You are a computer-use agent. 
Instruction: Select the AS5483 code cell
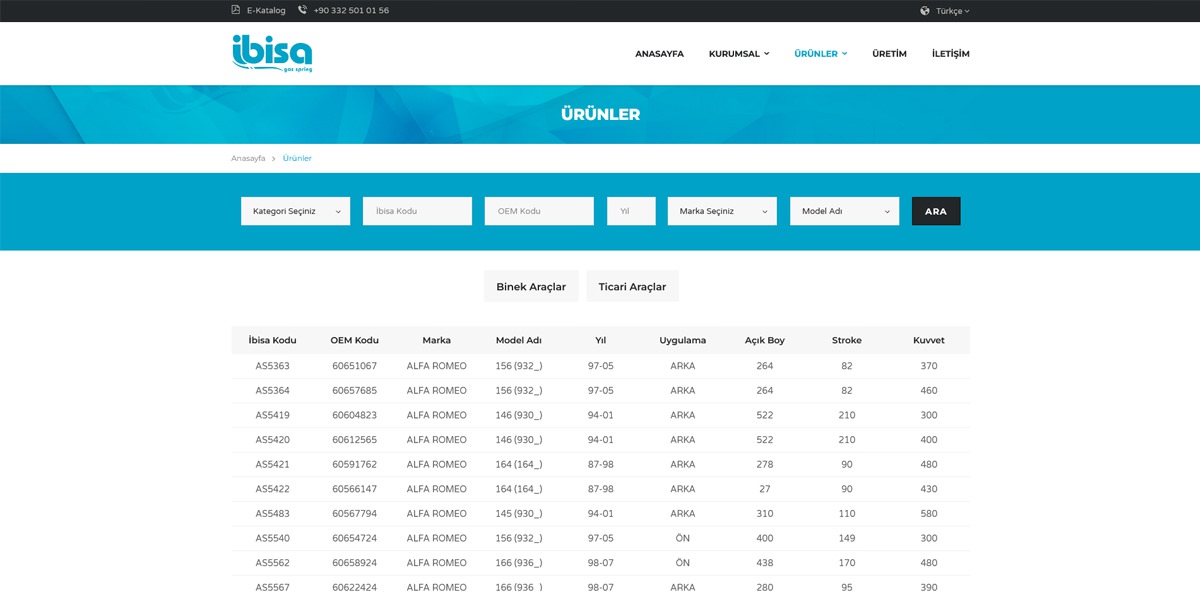pos(272,513)
